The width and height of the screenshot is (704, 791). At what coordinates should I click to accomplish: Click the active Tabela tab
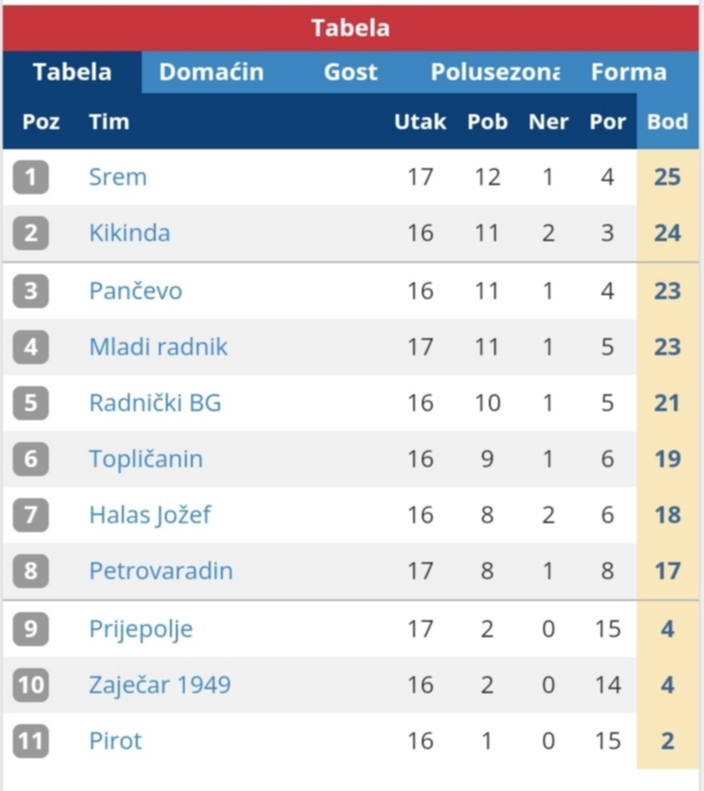(72, 72)
